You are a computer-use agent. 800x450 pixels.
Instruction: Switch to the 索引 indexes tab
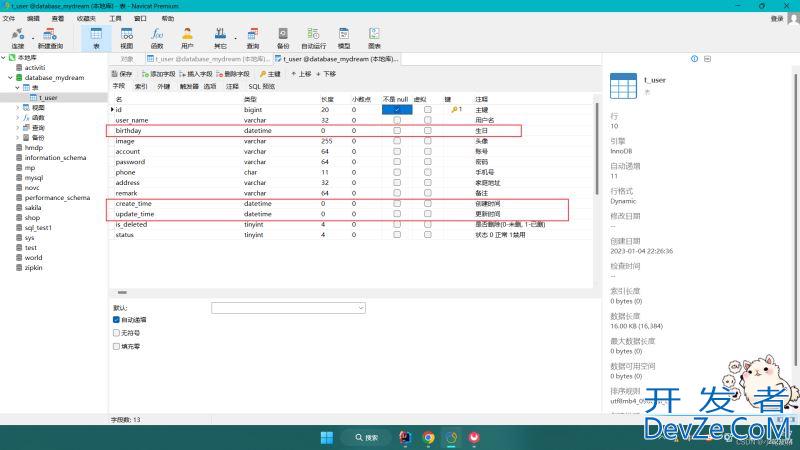tap(141, 86)
